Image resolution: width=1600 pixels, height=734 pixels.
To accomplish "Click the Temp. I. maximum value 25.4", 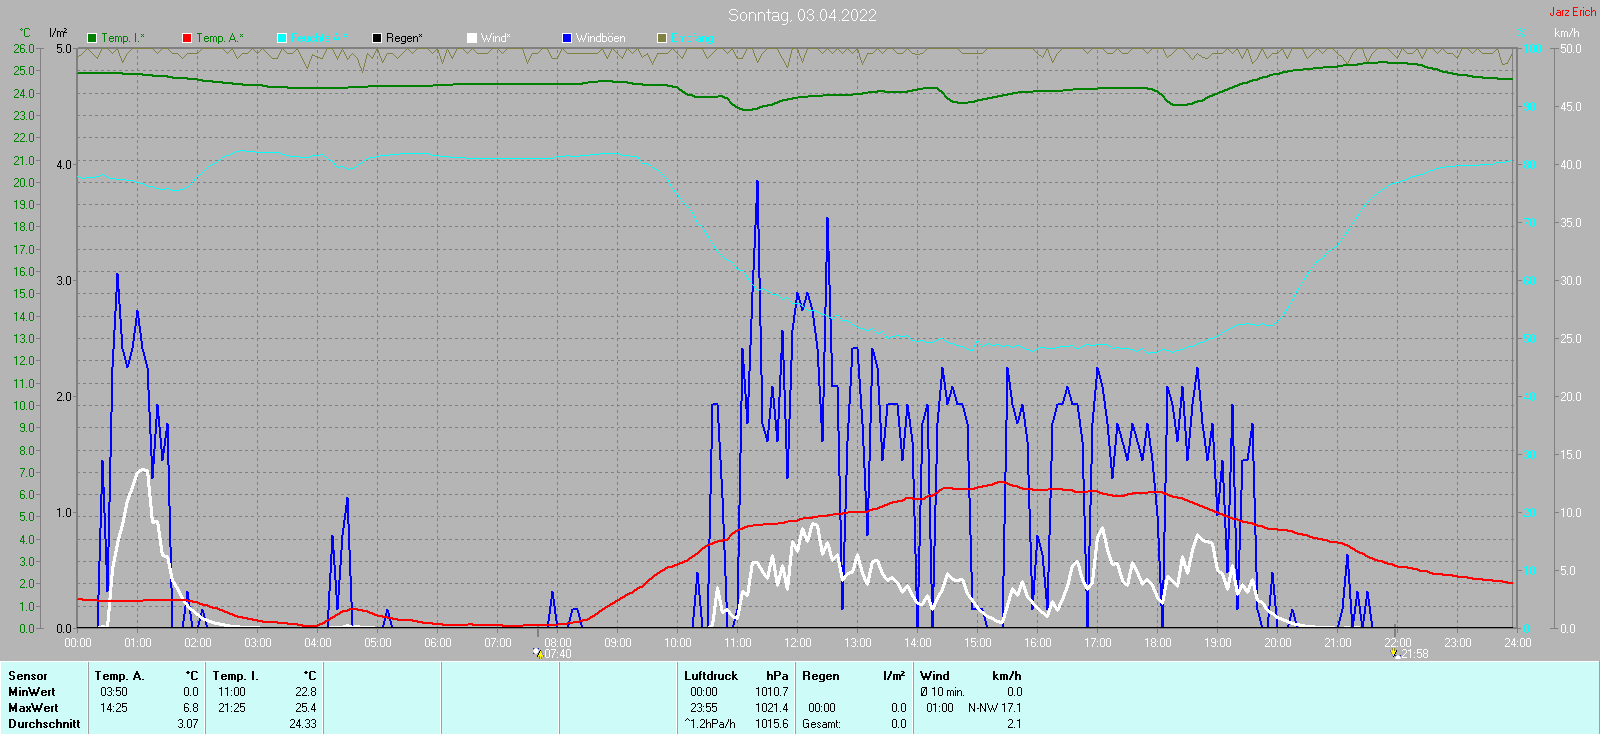I will pos(305,708).
